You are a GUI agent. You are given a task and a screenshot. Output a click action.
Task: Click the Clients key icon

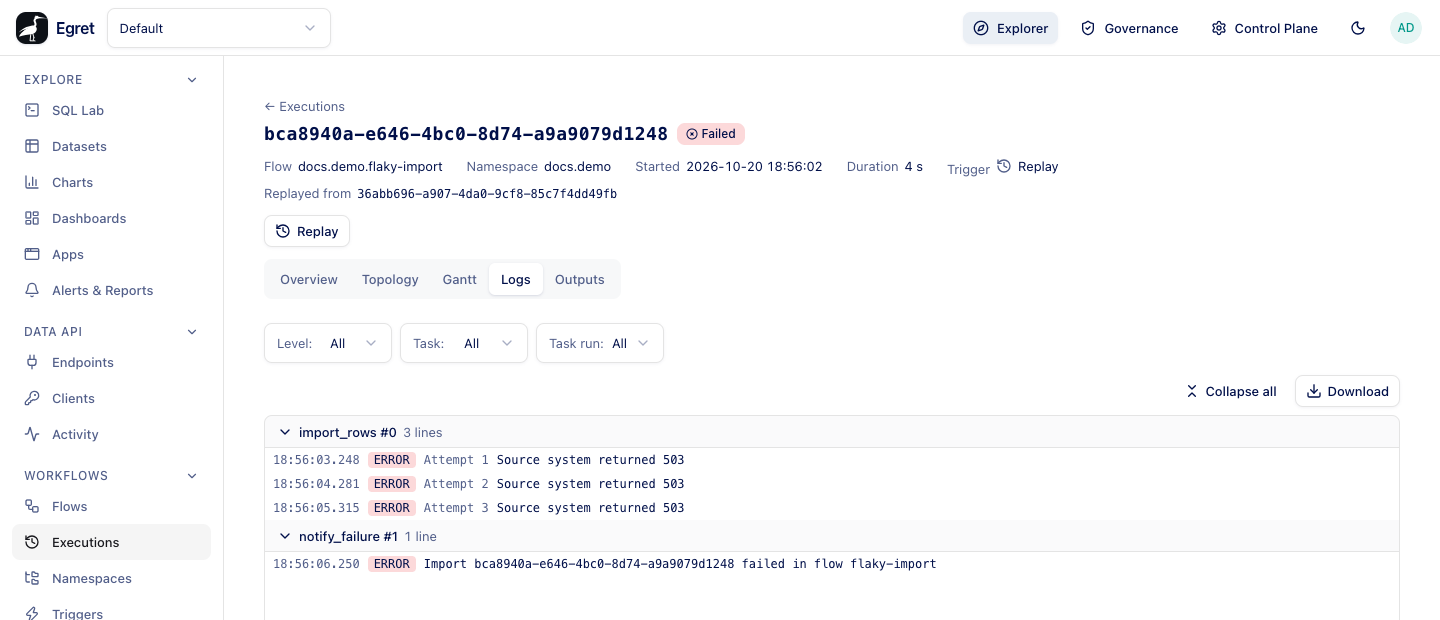coord(32,398)
